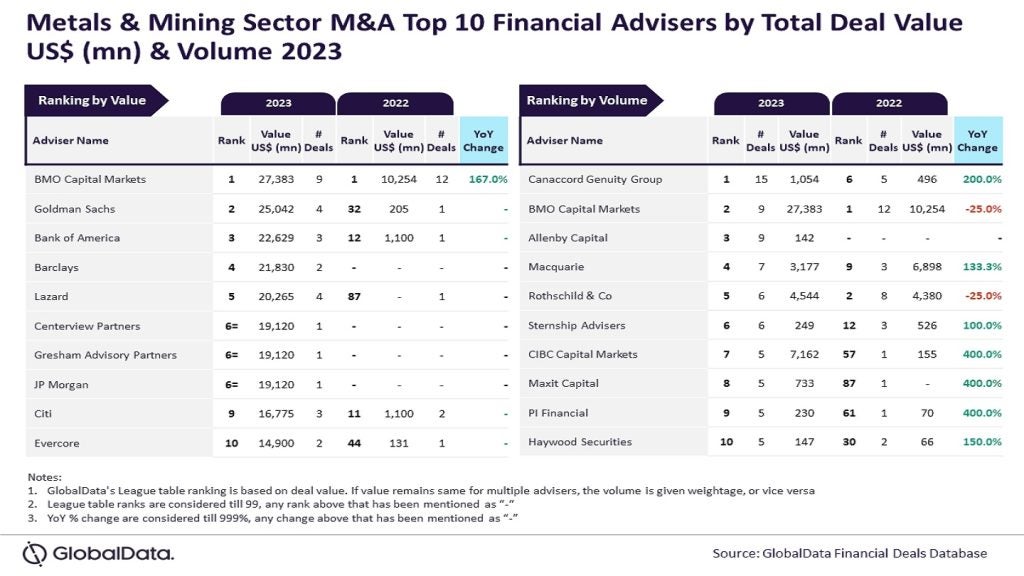Select the BMO Capital Markets row in value ranking

pos(266,179)
